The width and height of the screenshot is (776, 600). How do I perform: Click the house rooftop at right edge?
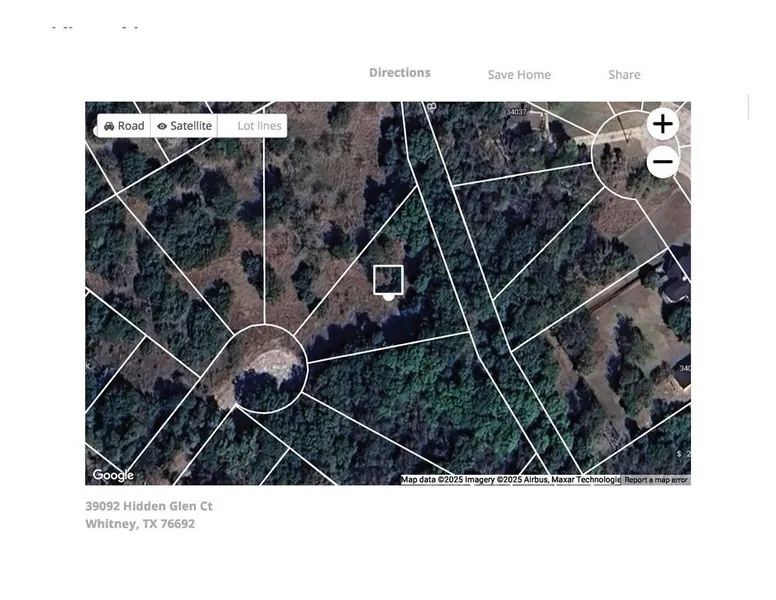pyautogui.click(x=676, y=289)
